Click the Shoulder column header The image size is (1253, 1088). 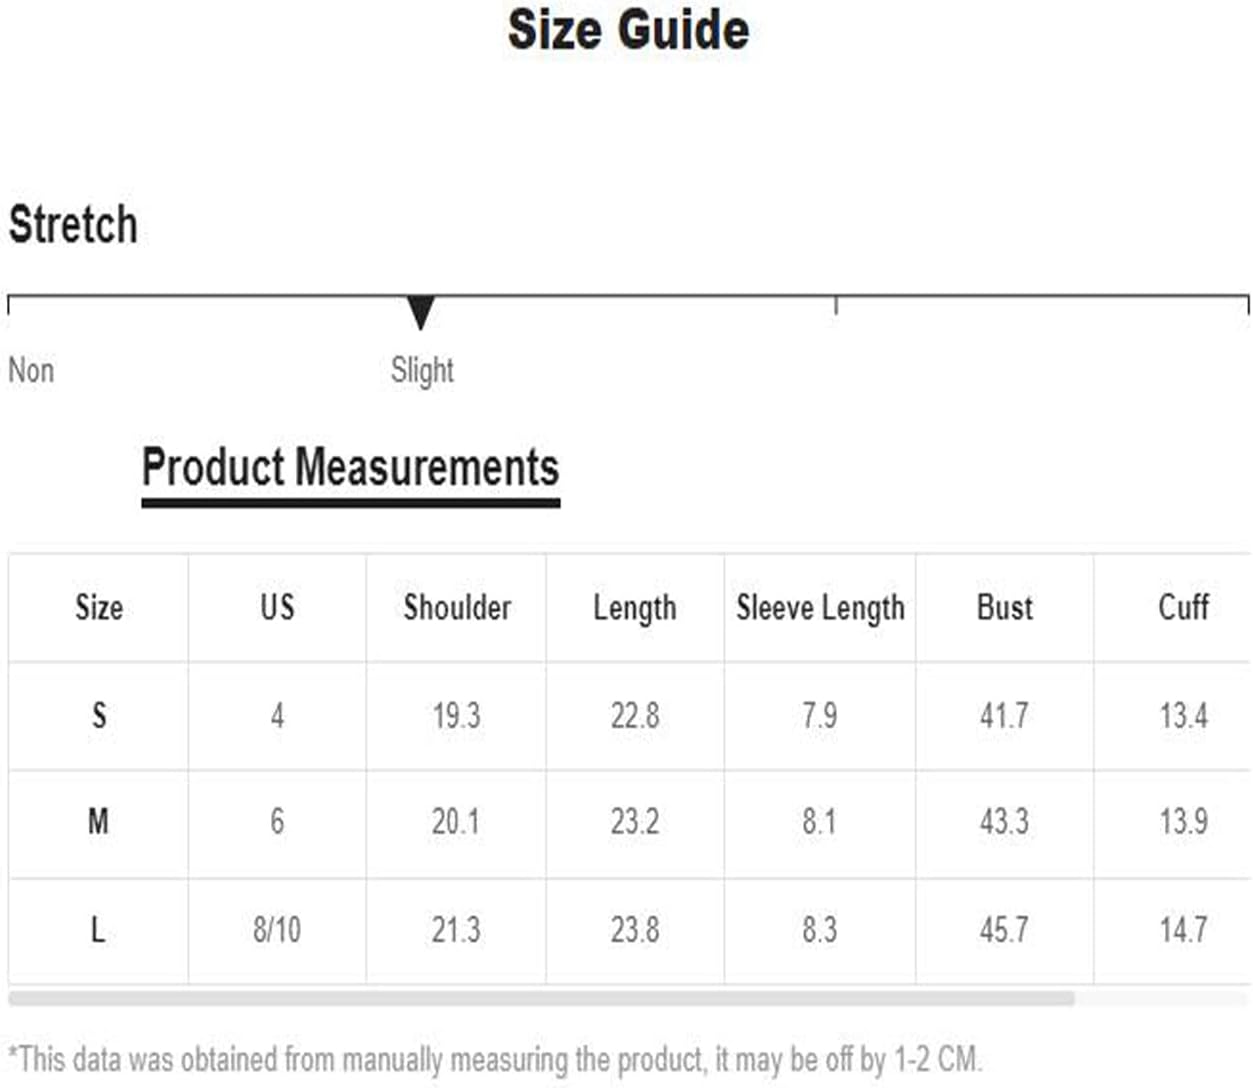click(x=457, y=607)
